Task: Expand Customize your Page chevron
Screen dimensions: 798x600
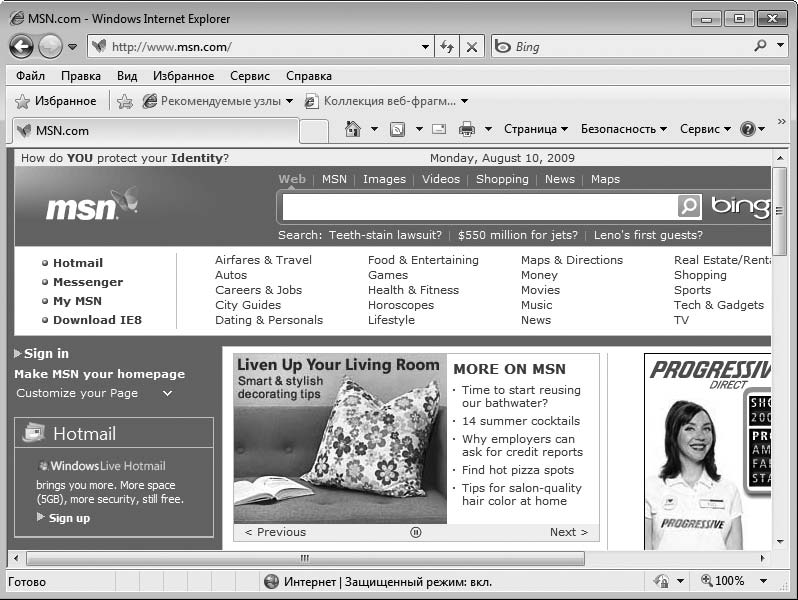Action: coord(167,393)
